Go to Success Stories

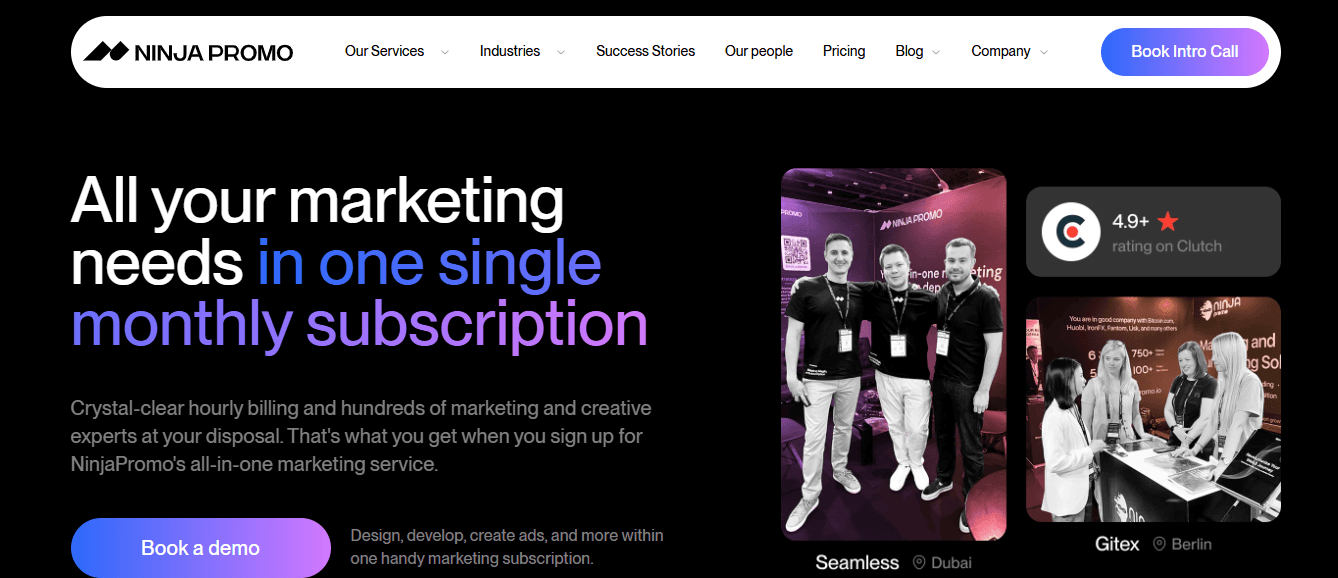(x=645, y=50)
